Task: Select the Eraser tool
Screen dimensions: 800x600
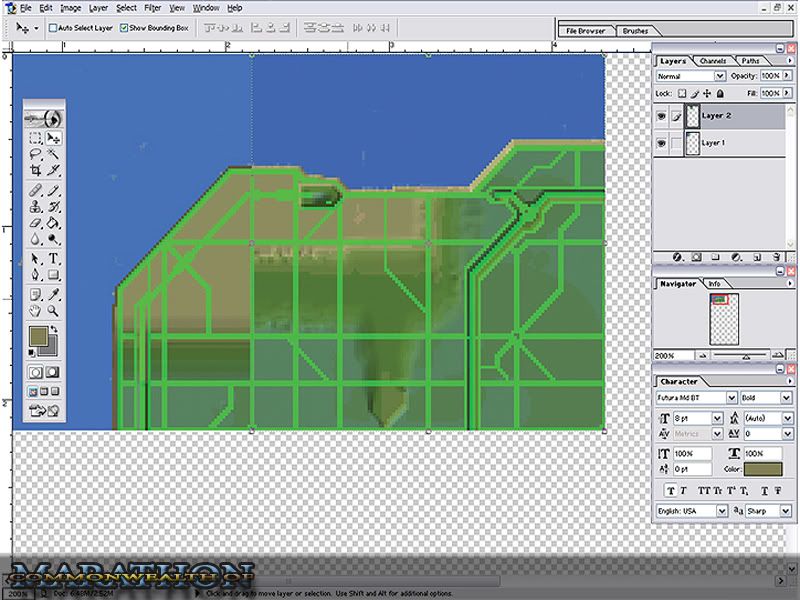Action: click(x=35, y=223)
